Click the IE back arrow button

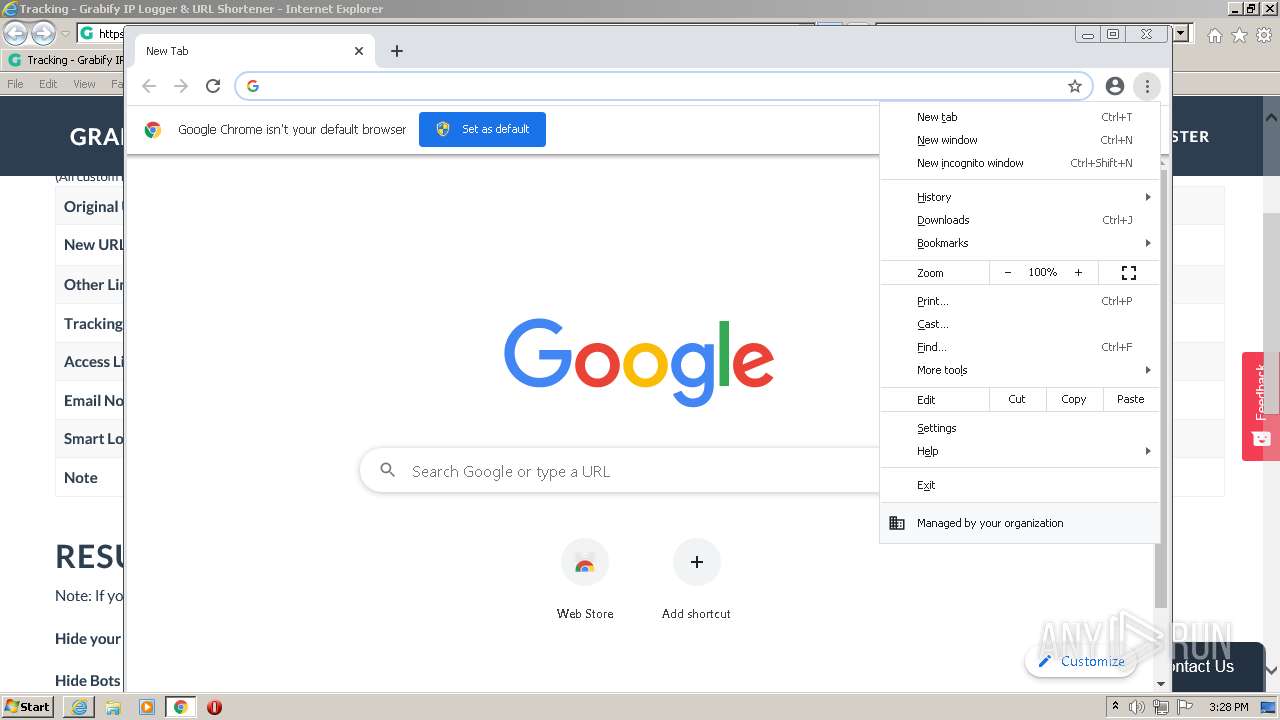point(15,34)
